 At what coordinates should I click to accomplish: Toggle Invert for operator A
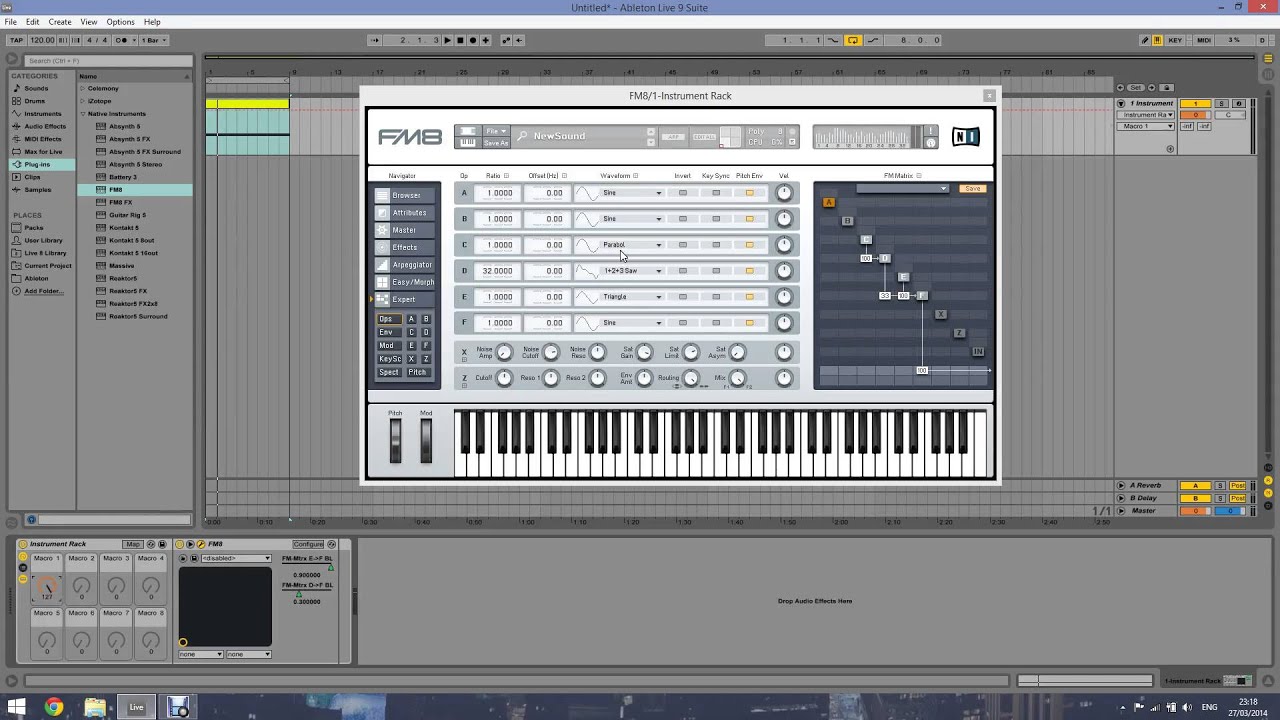pos(683,193)
